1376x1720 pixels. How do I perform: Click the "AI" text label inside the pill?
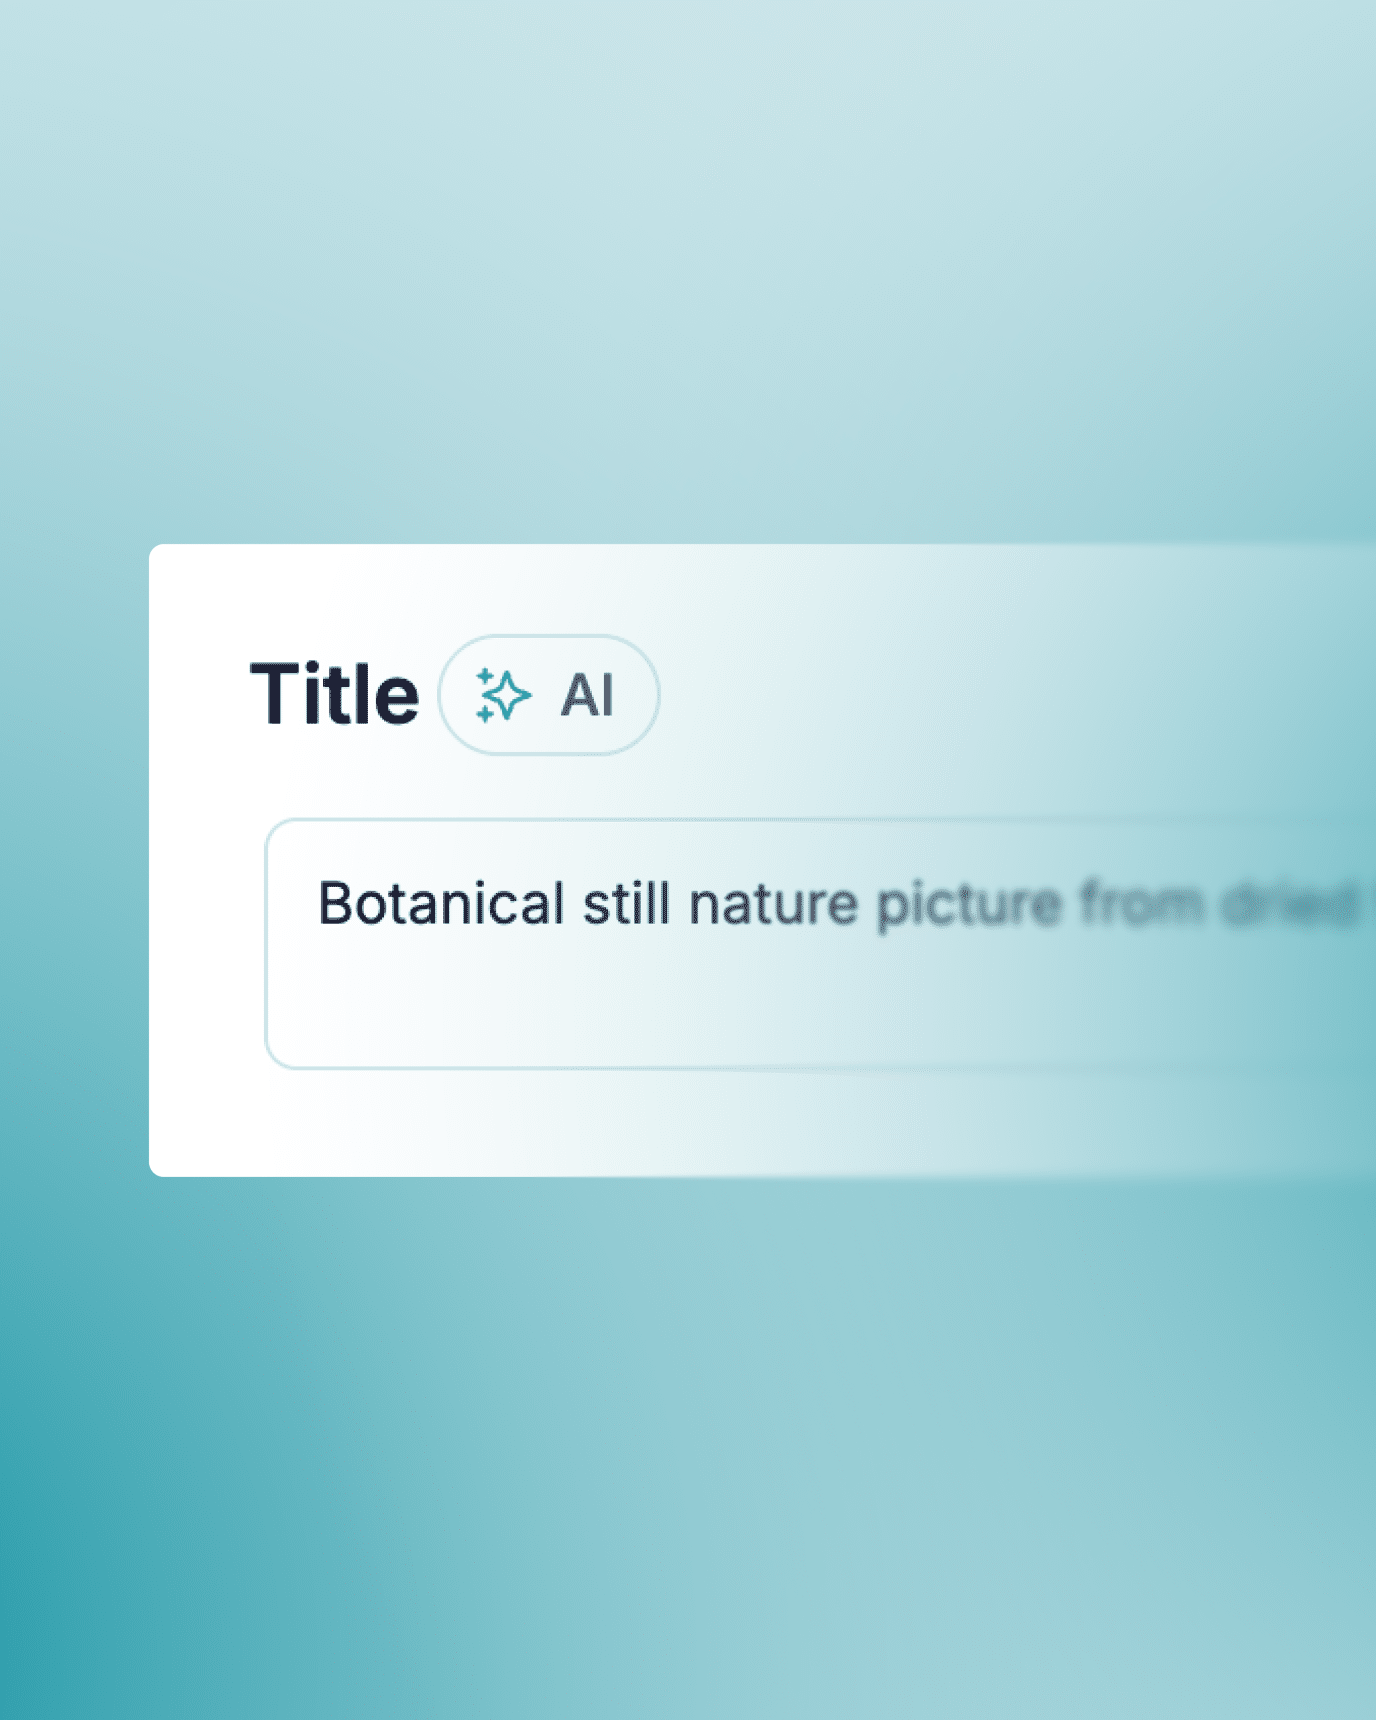click(587, 695)
